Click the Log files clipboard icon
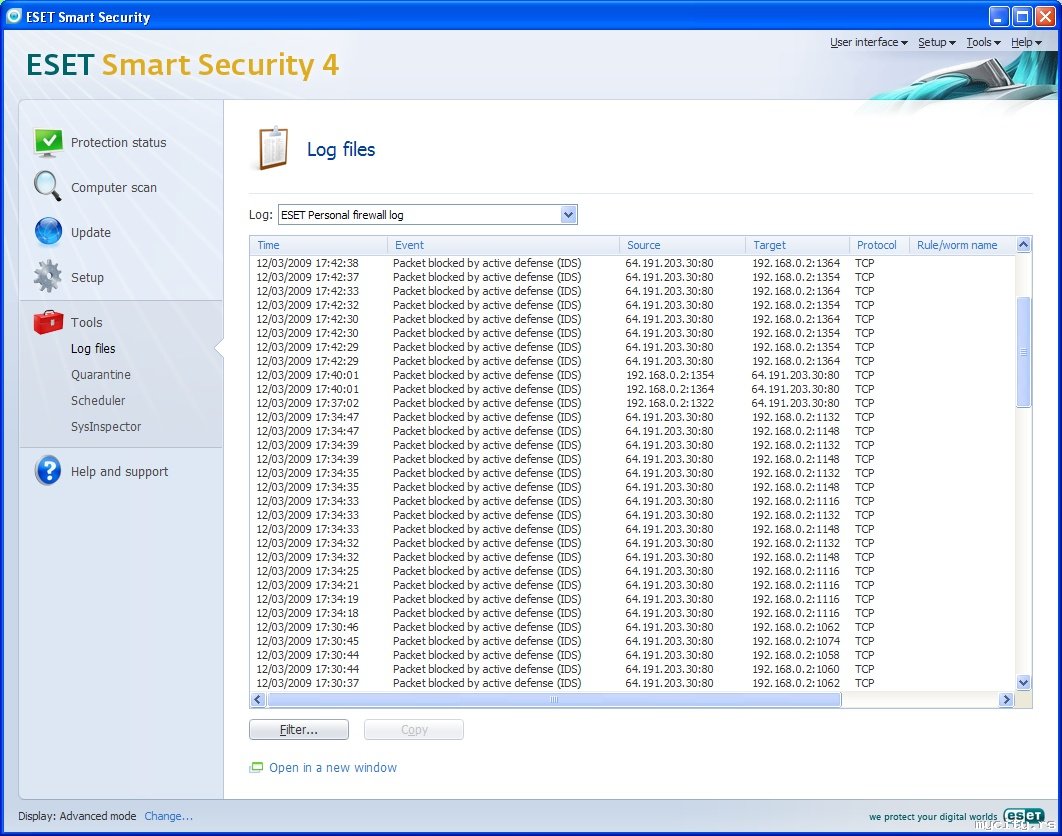The width and height of the screenshot is (1062, 836). point(273,148)
